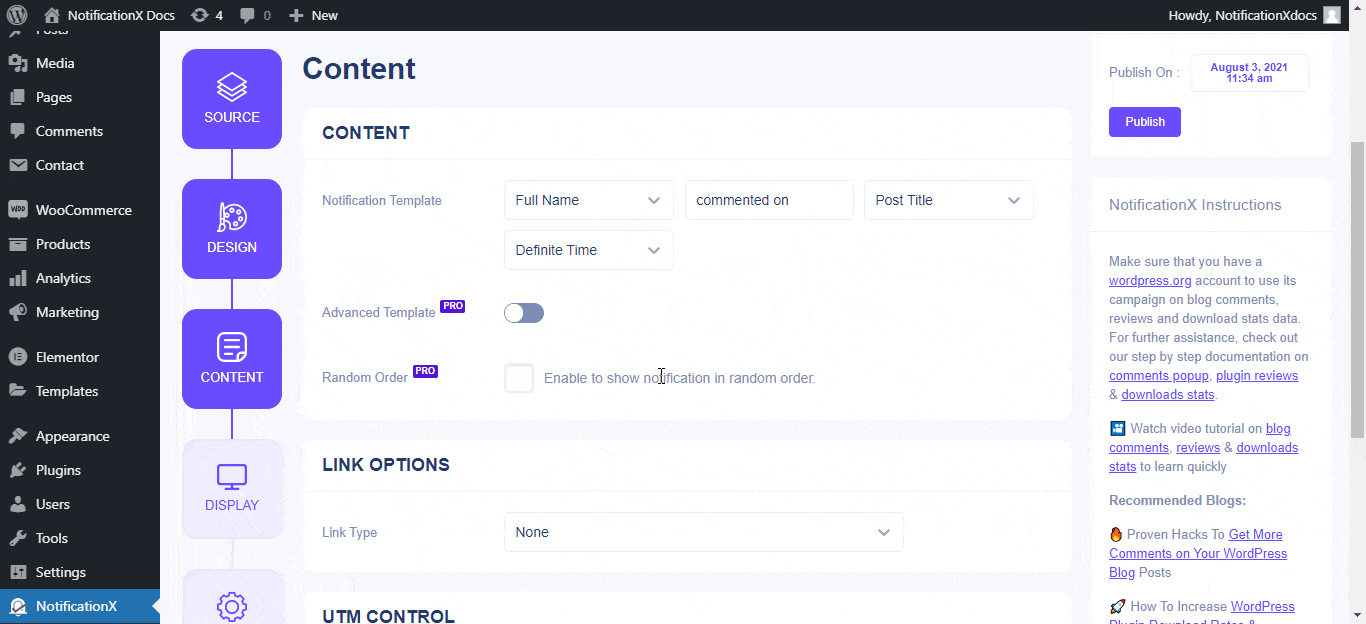Select the Content step
1366x624 pixels.
232,359
